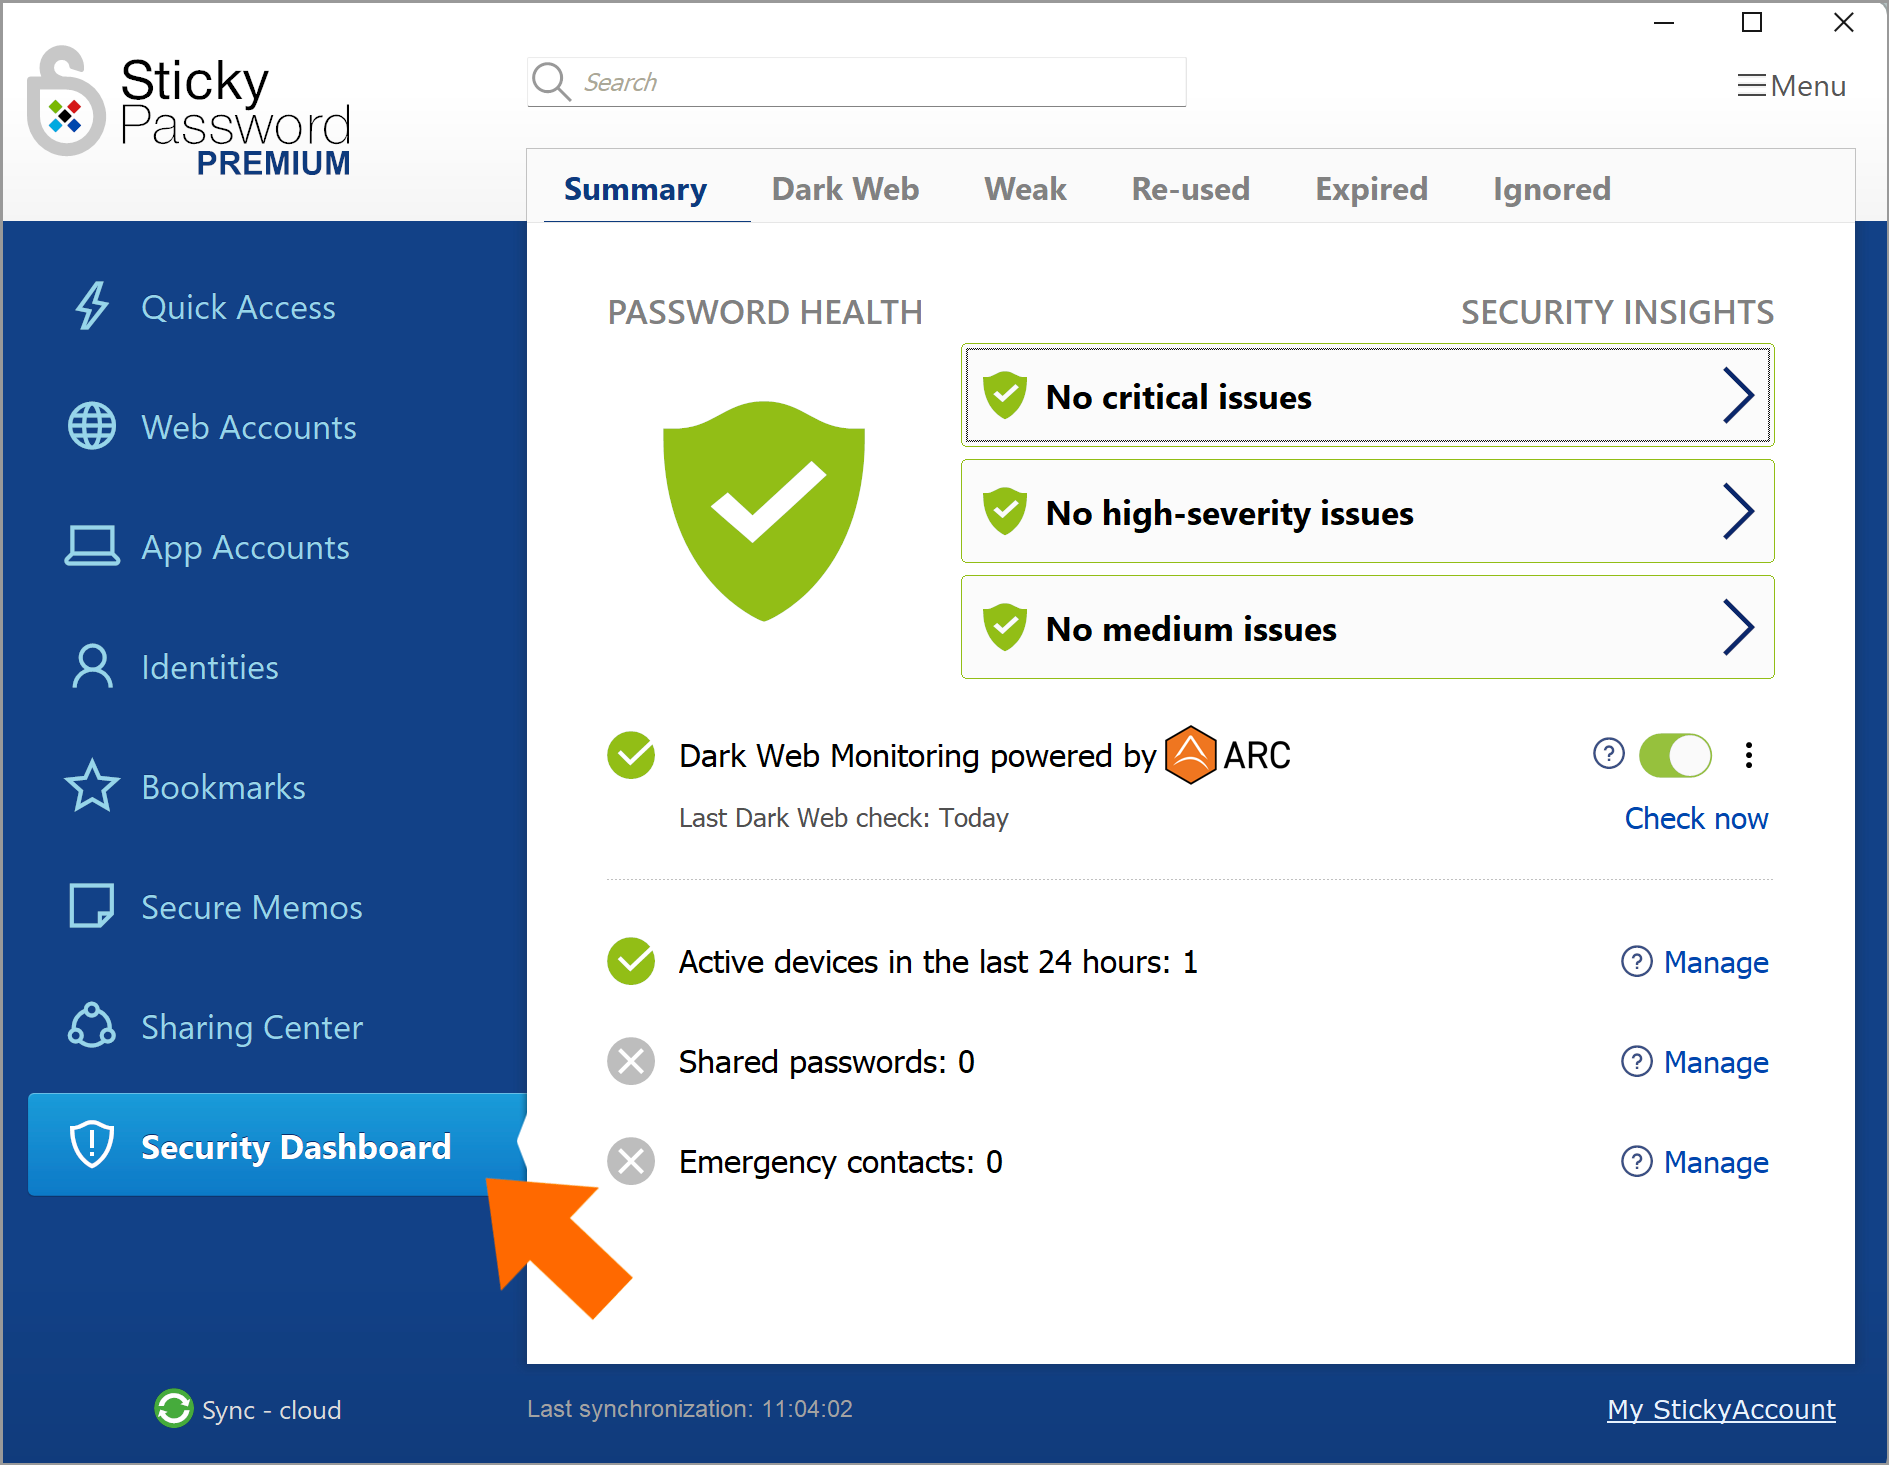This screenshot has height=1465, width=1889.
Task: Click the SECURITY INSIGHTS heading
Action: [x=1617, y=312]
